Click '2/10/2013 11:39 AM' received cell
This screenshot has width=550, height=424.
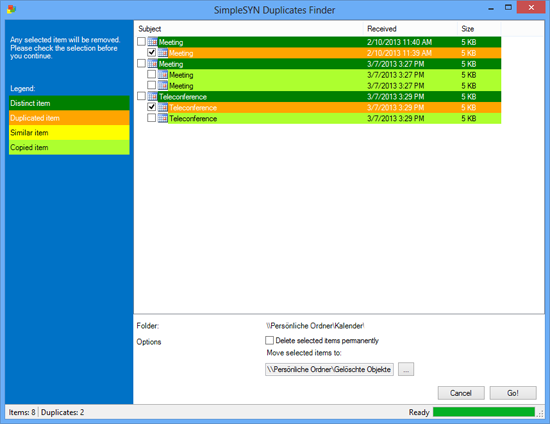pyautogui.click(x=400, y=53)
